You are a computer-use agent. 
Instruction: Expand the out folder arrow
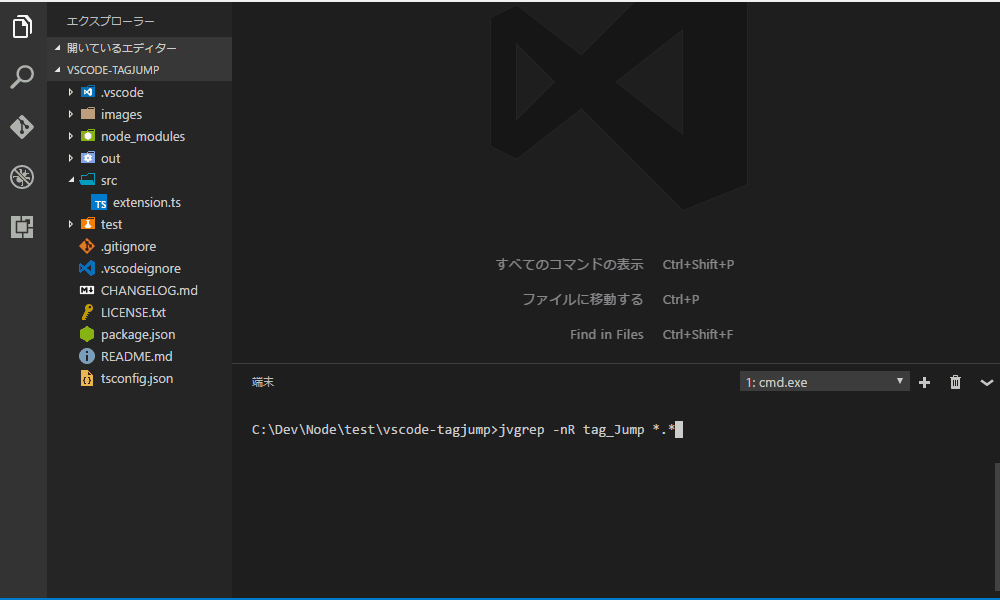coord(71,158)
